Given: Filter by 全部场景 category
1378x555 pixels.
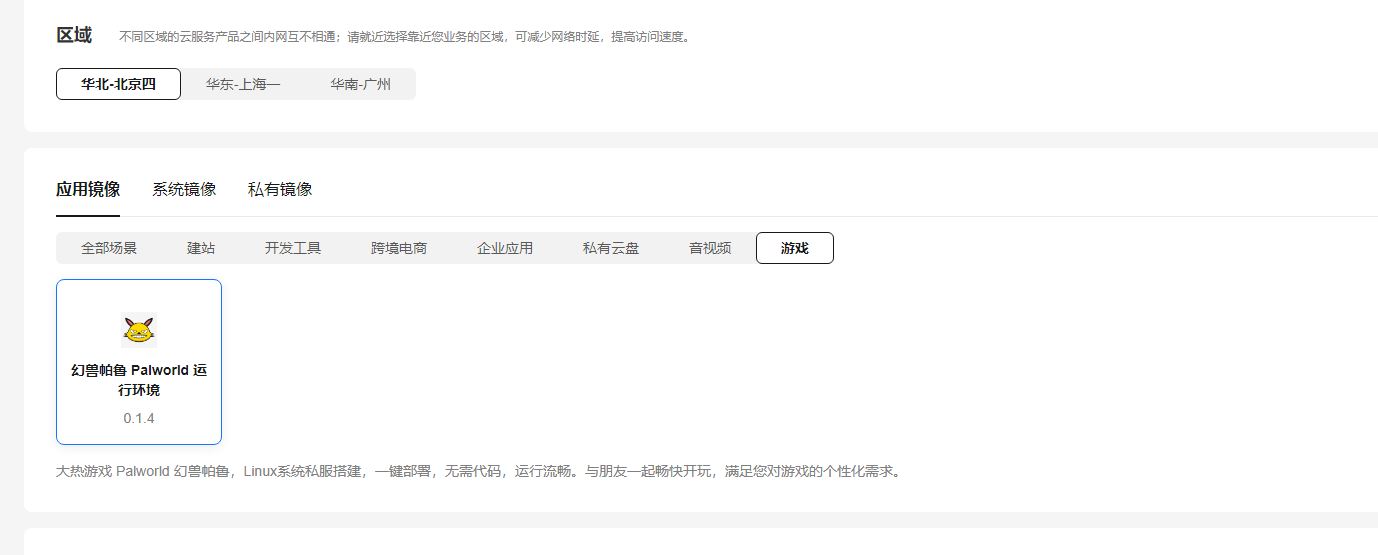Looking at the screenshot, I should click(109, 248).
